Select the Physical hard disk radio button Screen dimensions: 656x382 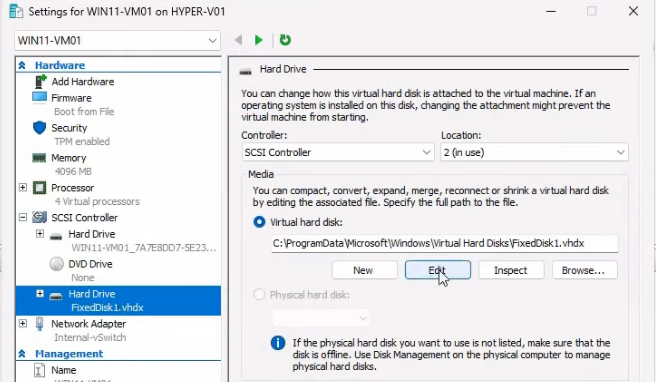pos(259,295)
